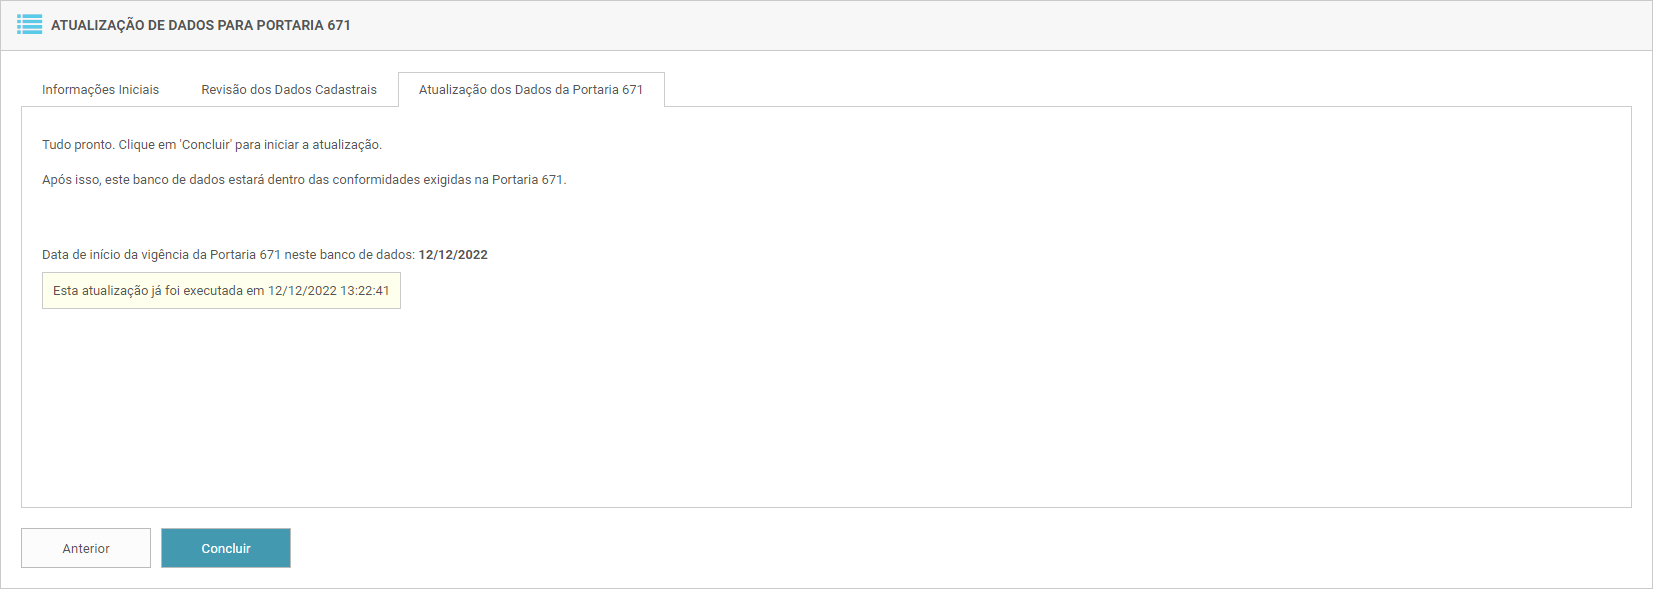Switch to Revisão dos Dados Cadastrais tab
The height and width of the screenshot is (589, 1653).
click(289, 90)
